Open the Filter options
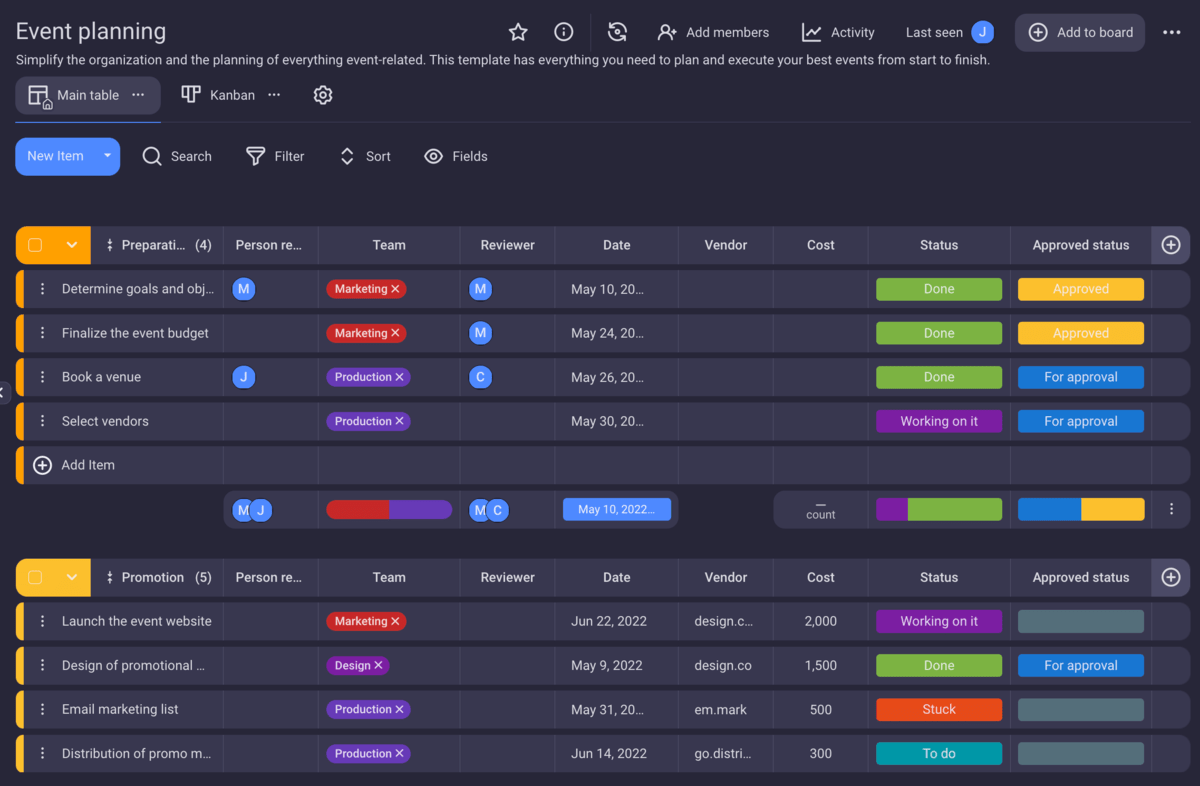The width and height of the screenshot is (1200, 786). (275, 156)
